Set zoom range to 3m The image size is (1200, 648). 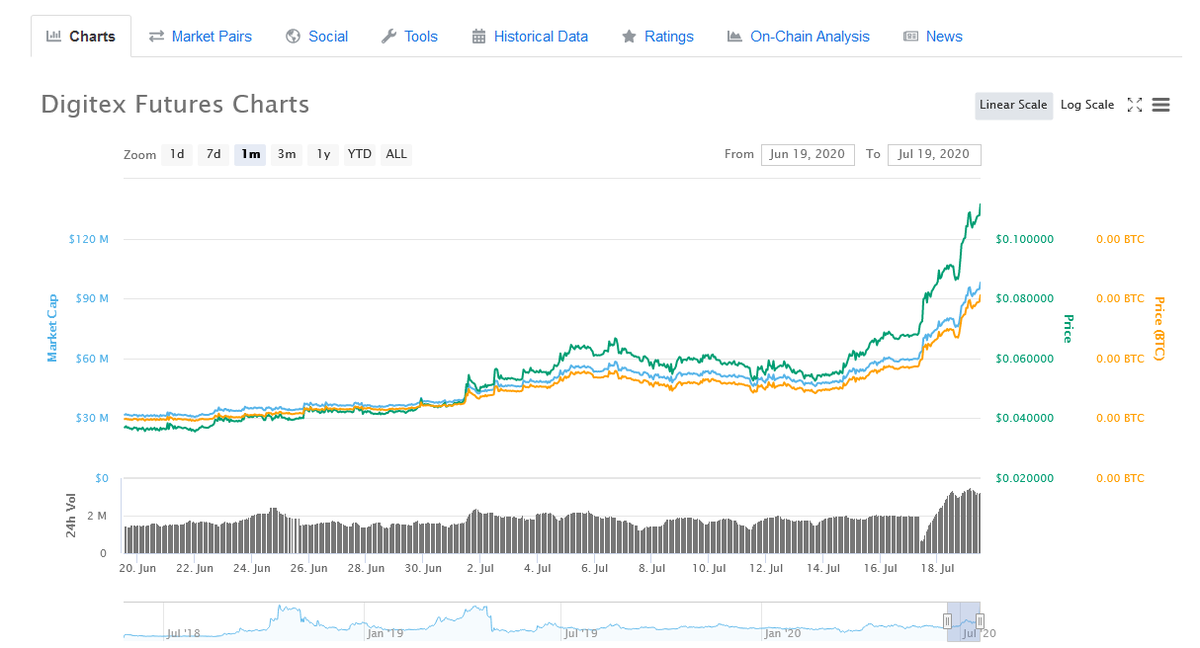(x=287, y=154)
